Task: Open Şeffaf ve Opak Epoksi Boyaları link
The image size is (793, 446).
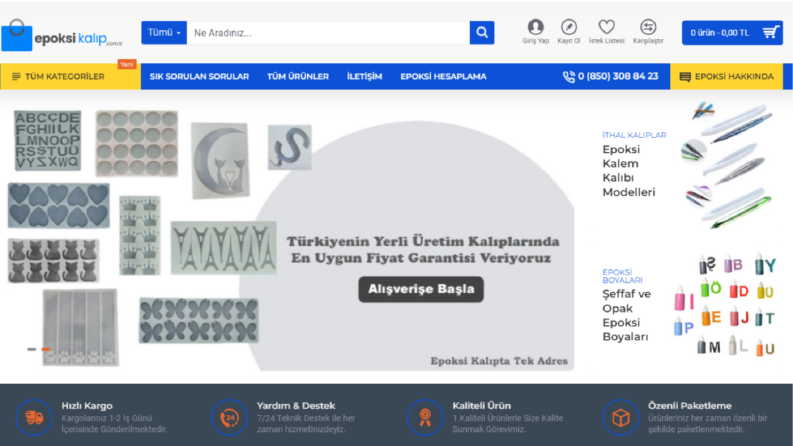Action: coord(627,315)
